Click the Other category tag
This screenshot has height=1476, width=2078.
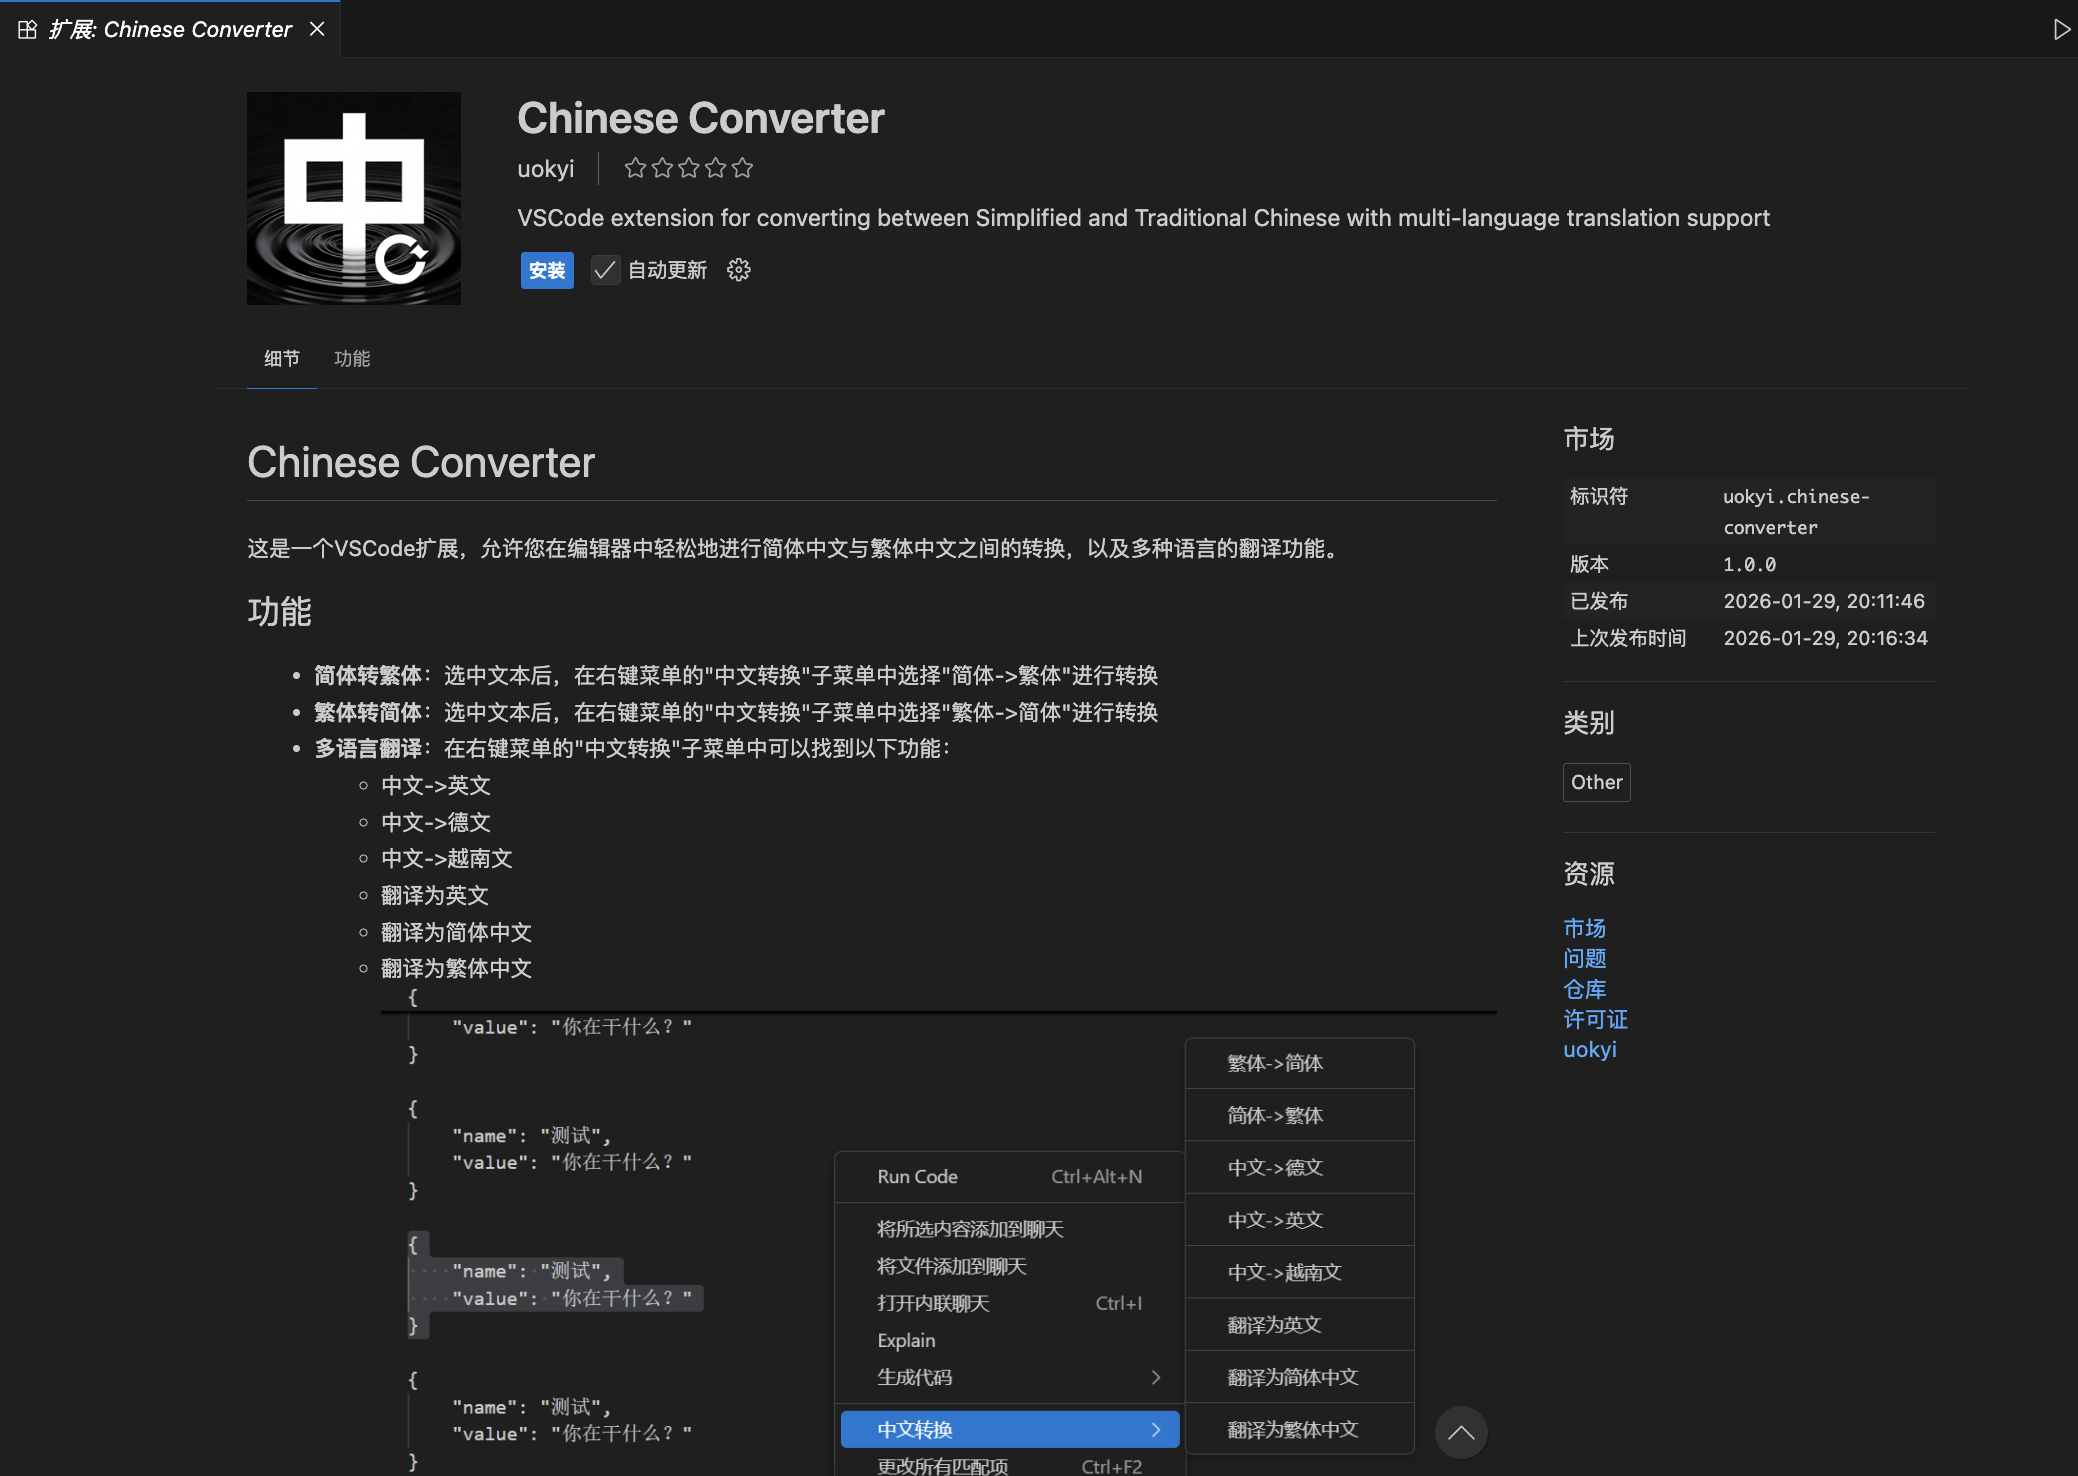click(x=1596, y=782)
